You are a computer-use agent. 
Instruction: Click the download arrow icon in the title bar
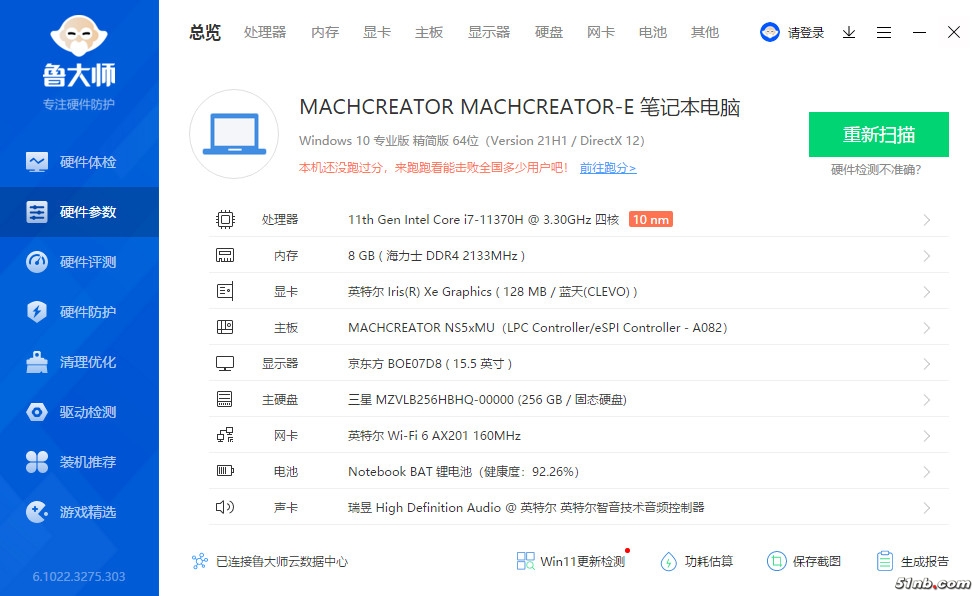849,32
